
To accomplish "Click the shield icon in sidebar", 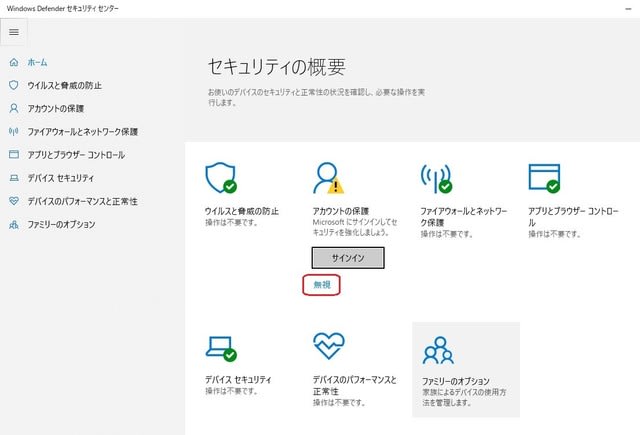I will pyautogui.click(x=14, y=85).
